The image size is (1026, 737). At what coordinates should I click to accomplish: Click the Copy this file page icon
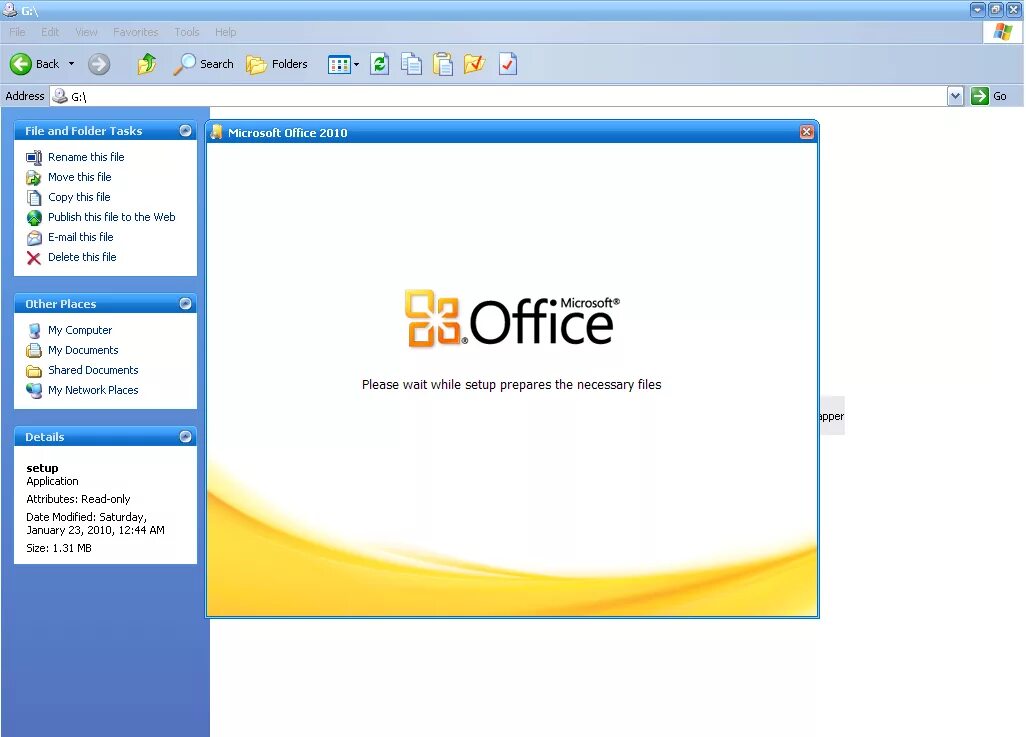tap(34, 198)
